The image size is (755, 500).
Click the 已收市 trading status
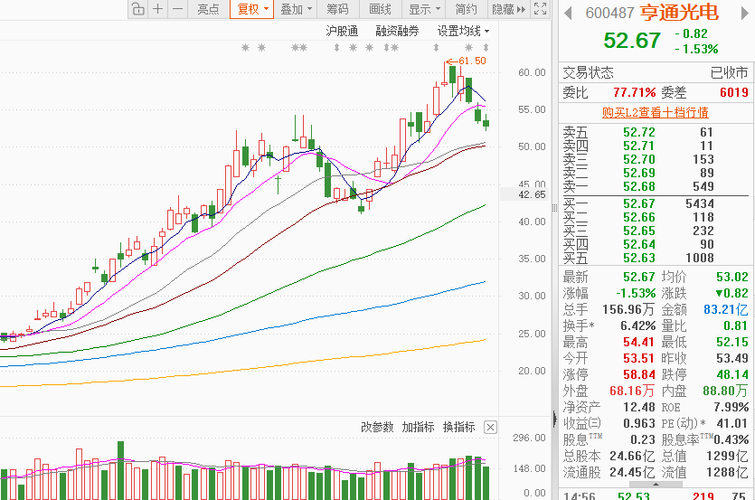click(729, 73)
